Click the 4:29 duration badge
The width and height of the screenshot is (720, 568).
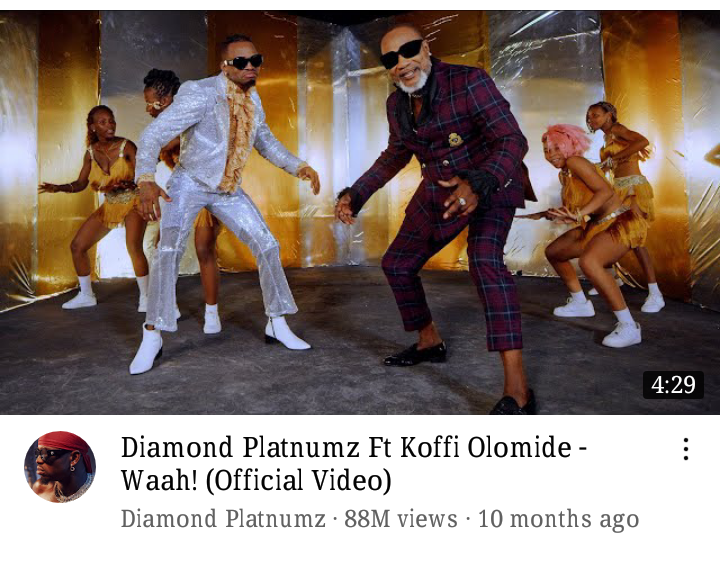pos(673,385)
